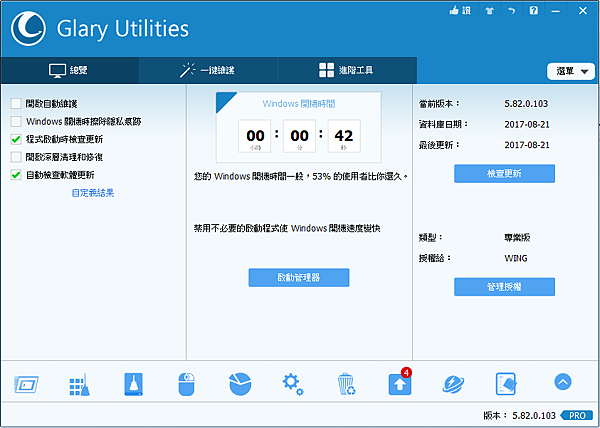Click the 類型 value 專業版
This screenshot has height=428, width=600.
[x=517, y=238]
